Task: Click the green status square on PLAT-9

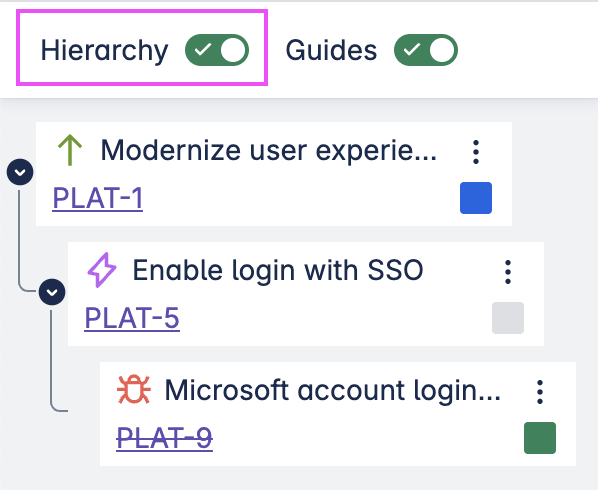Action: tap(540, 438)
